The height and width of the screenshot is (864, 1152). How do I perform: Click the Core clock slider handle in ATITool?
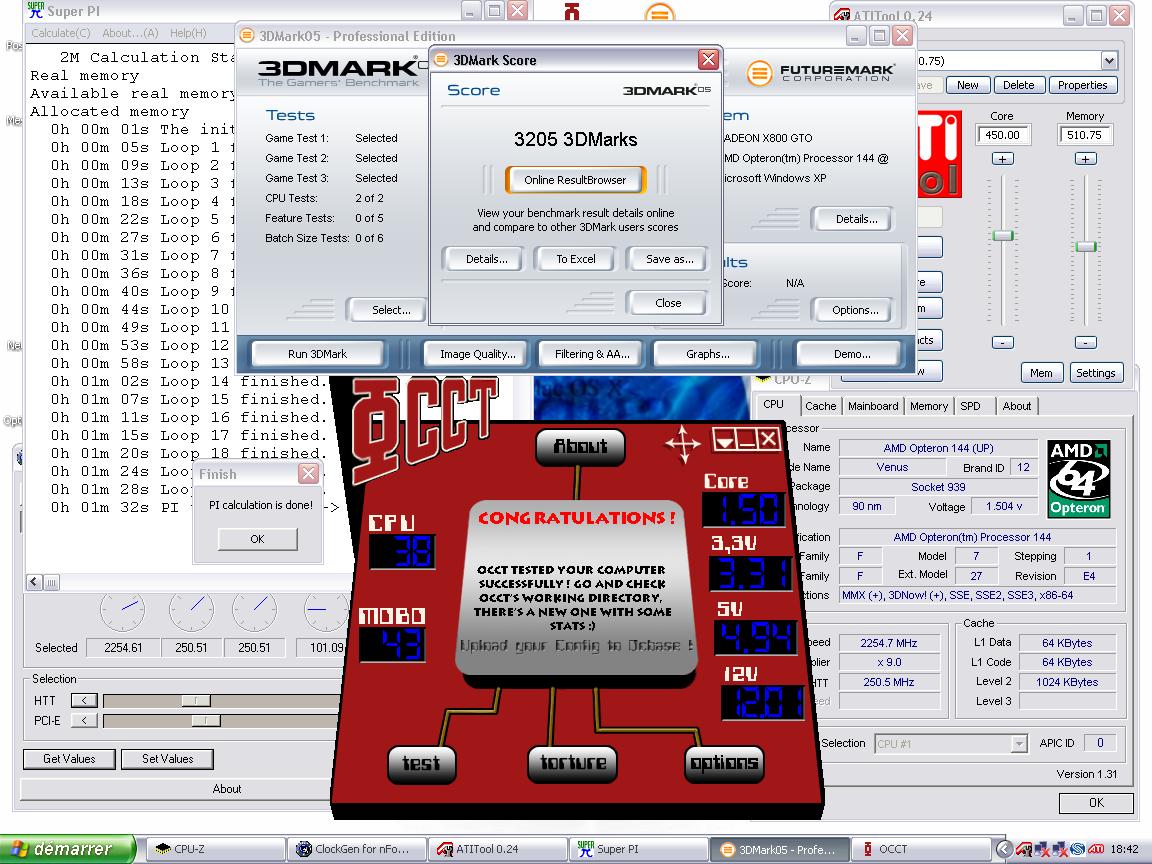(1003, 235)
